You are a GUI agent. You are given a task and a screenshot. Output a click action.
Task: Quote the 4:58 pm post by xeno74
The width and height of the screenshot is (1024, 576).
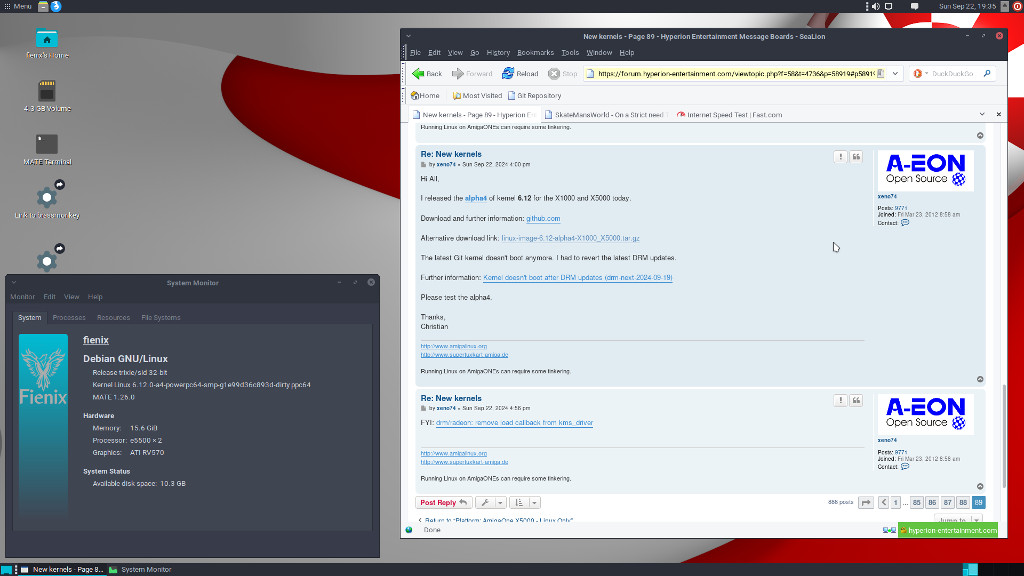856,400
